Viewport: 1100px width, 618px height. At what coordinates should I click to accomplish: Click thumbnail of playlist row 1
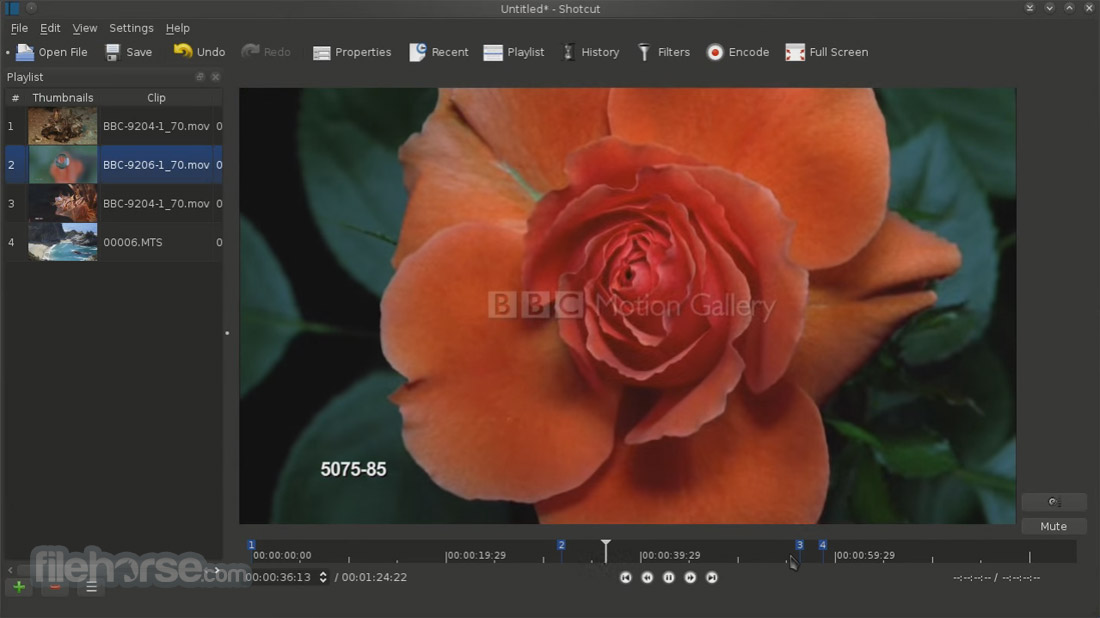click(62, 126)
